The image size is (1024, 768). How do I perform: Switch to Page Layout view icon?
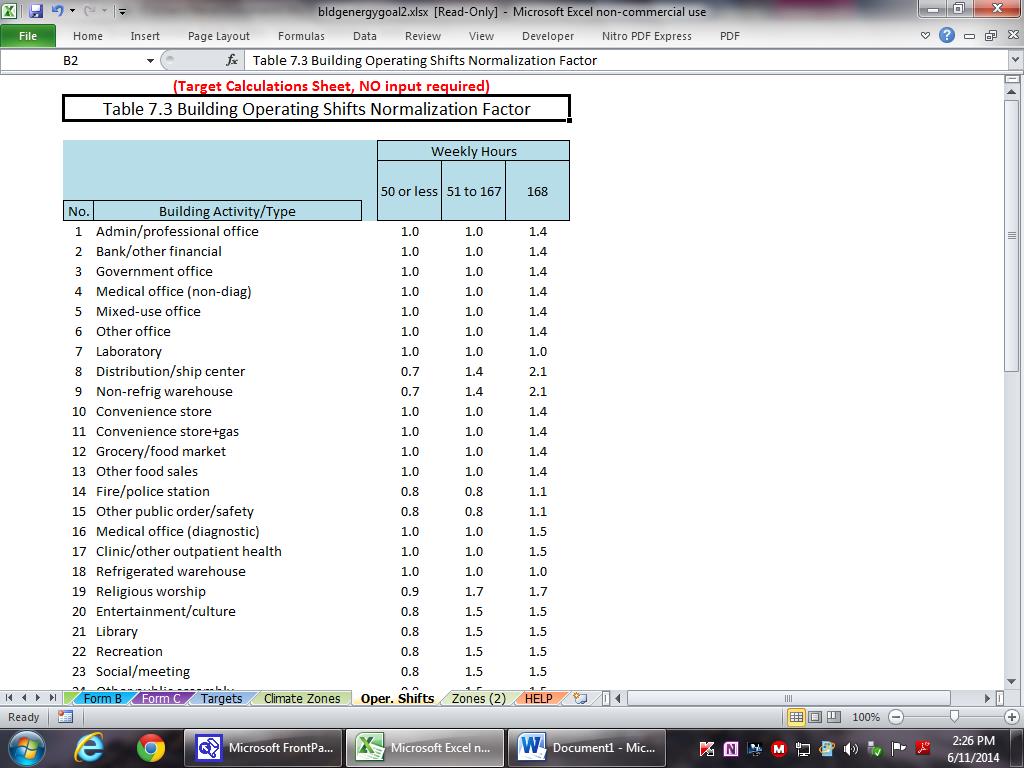tap(815, 717)
